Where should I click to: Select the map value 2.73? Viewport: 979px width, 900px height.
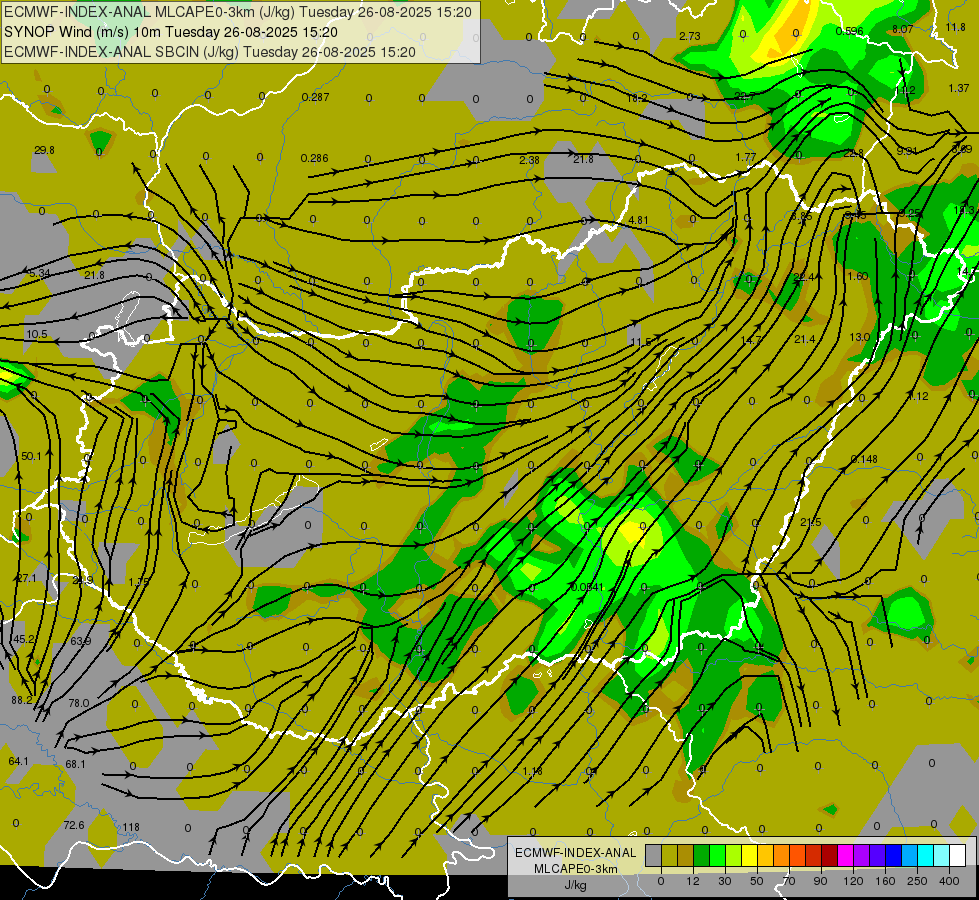tap(690, 37)
